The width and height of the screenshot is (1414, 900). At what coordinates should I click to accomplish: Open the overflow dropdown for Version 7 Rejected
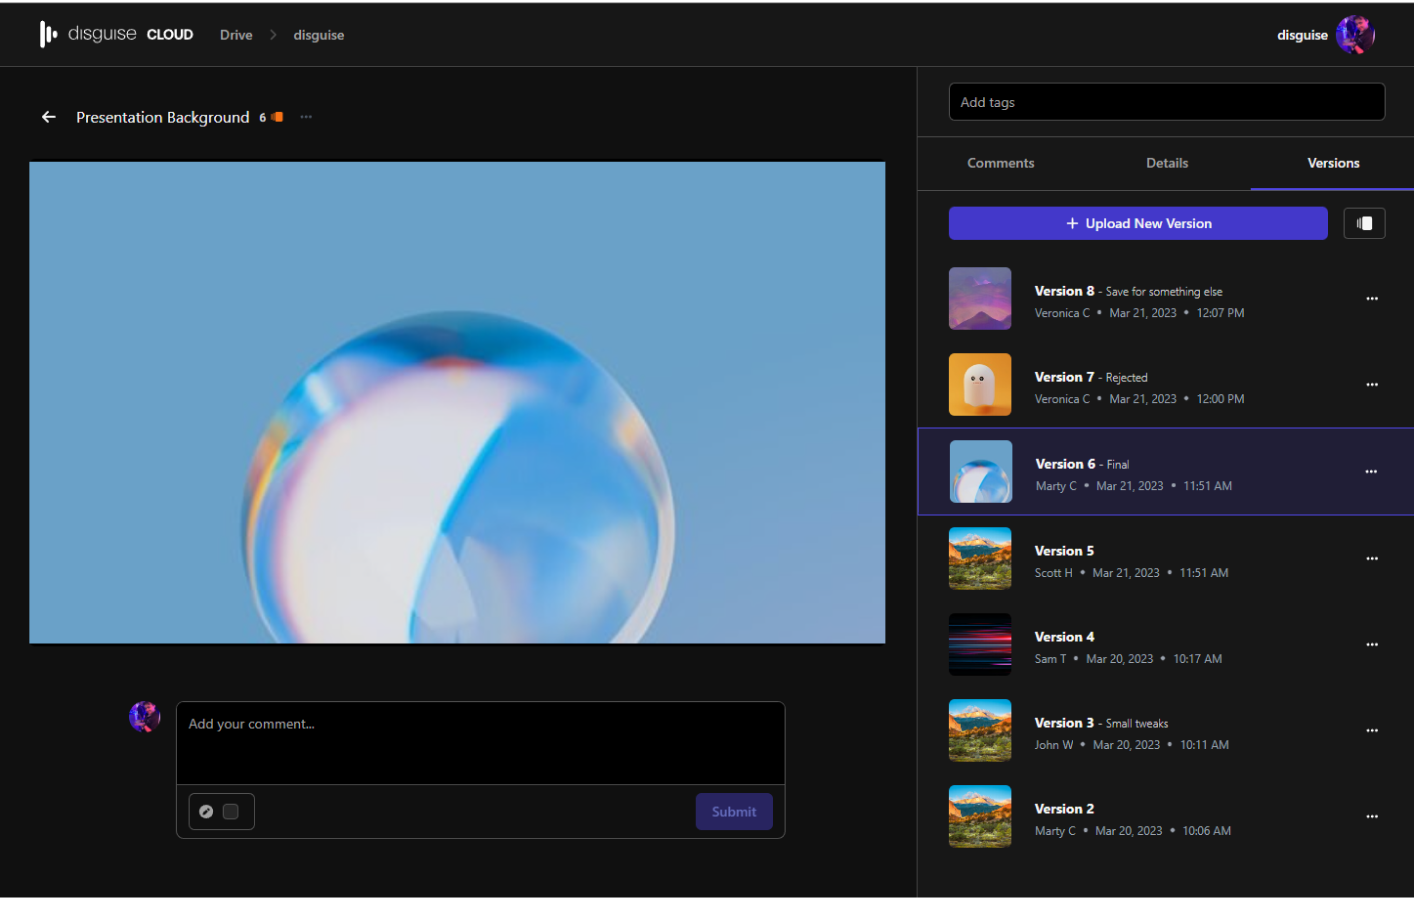[x=1371, y=384]
